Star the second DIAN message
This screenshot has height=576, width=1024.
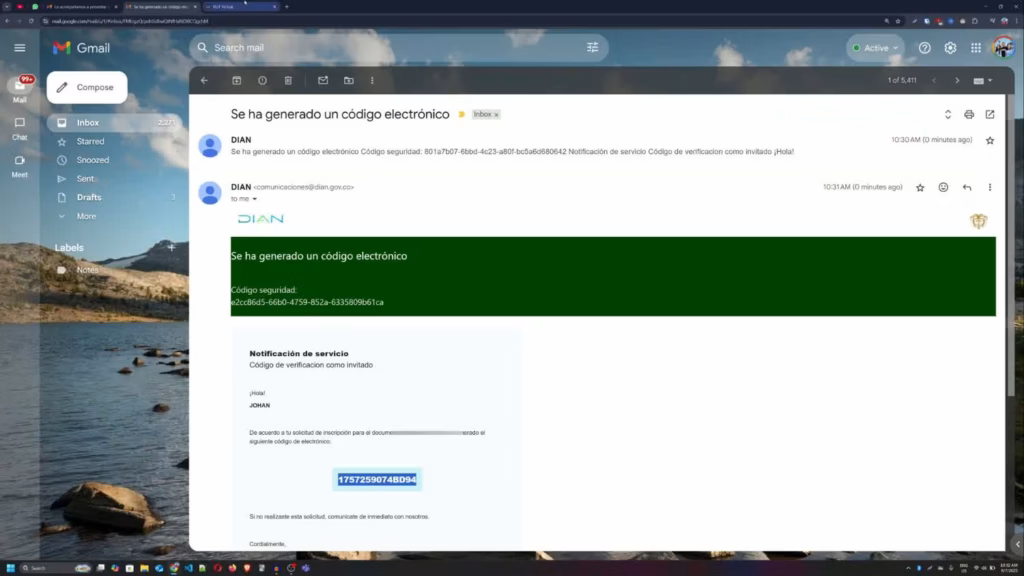pyautogui.click(x=920, y=187)
